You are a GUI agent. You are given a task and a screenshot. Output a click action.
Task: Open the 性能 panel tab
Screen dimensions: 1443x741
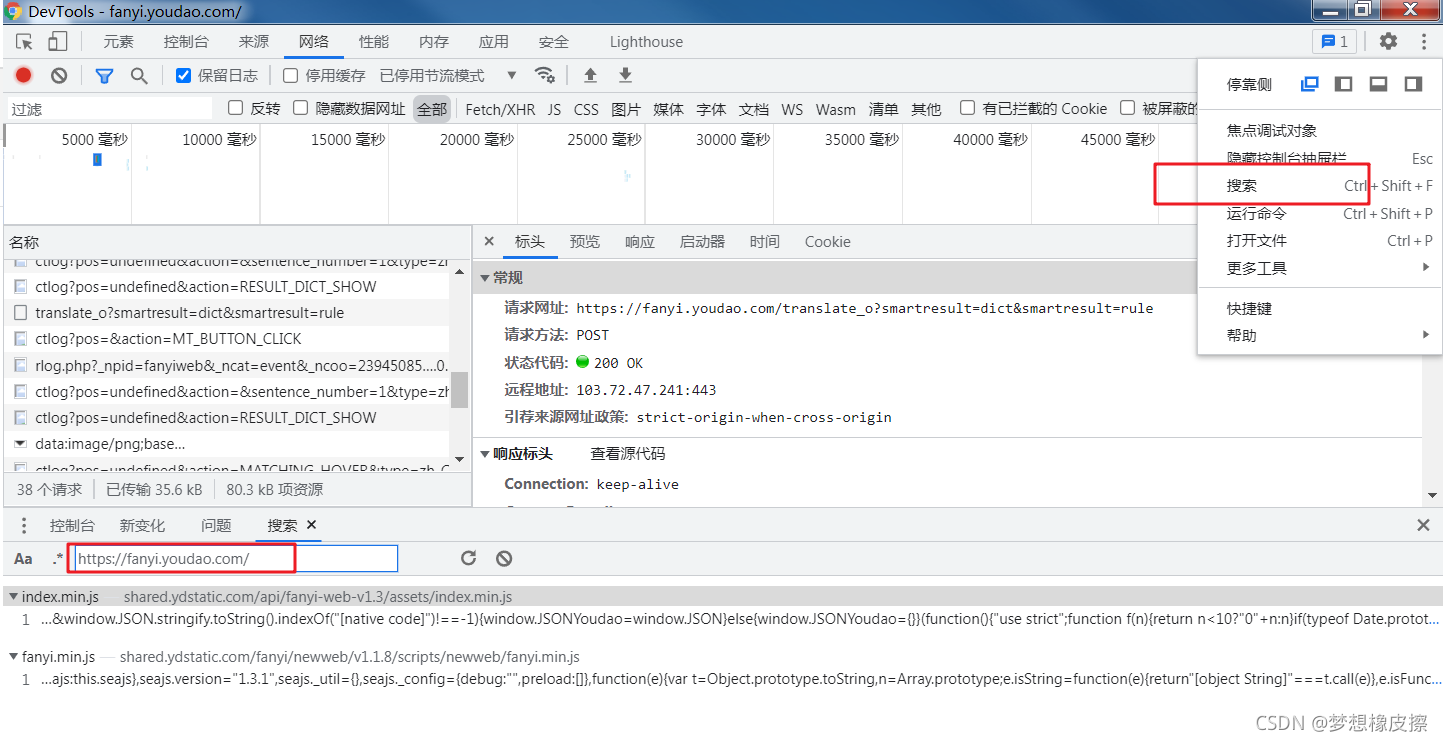pyautogui.click(x=374, y=42)
